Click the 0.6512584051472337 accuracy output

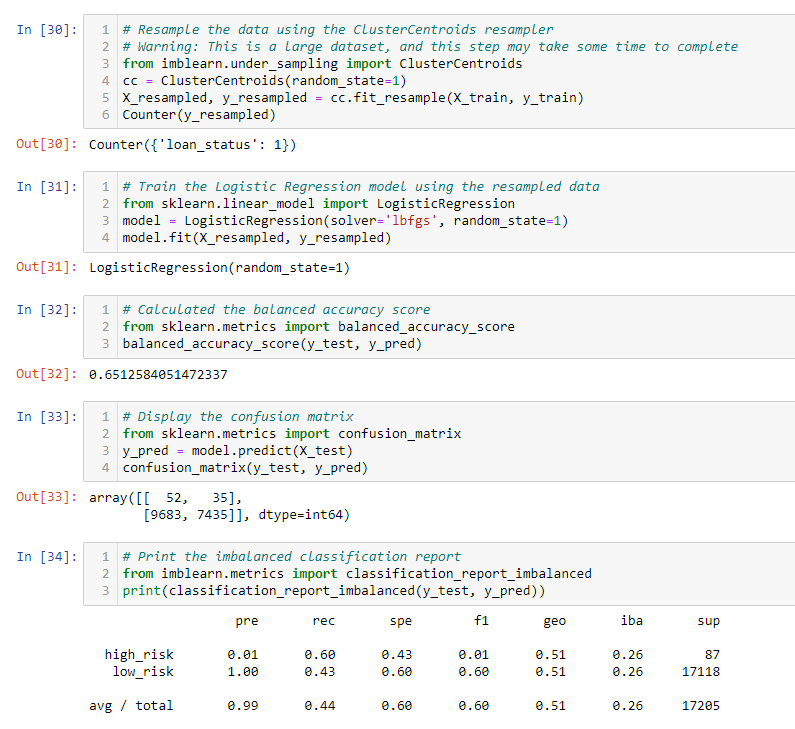coord(158,375)
